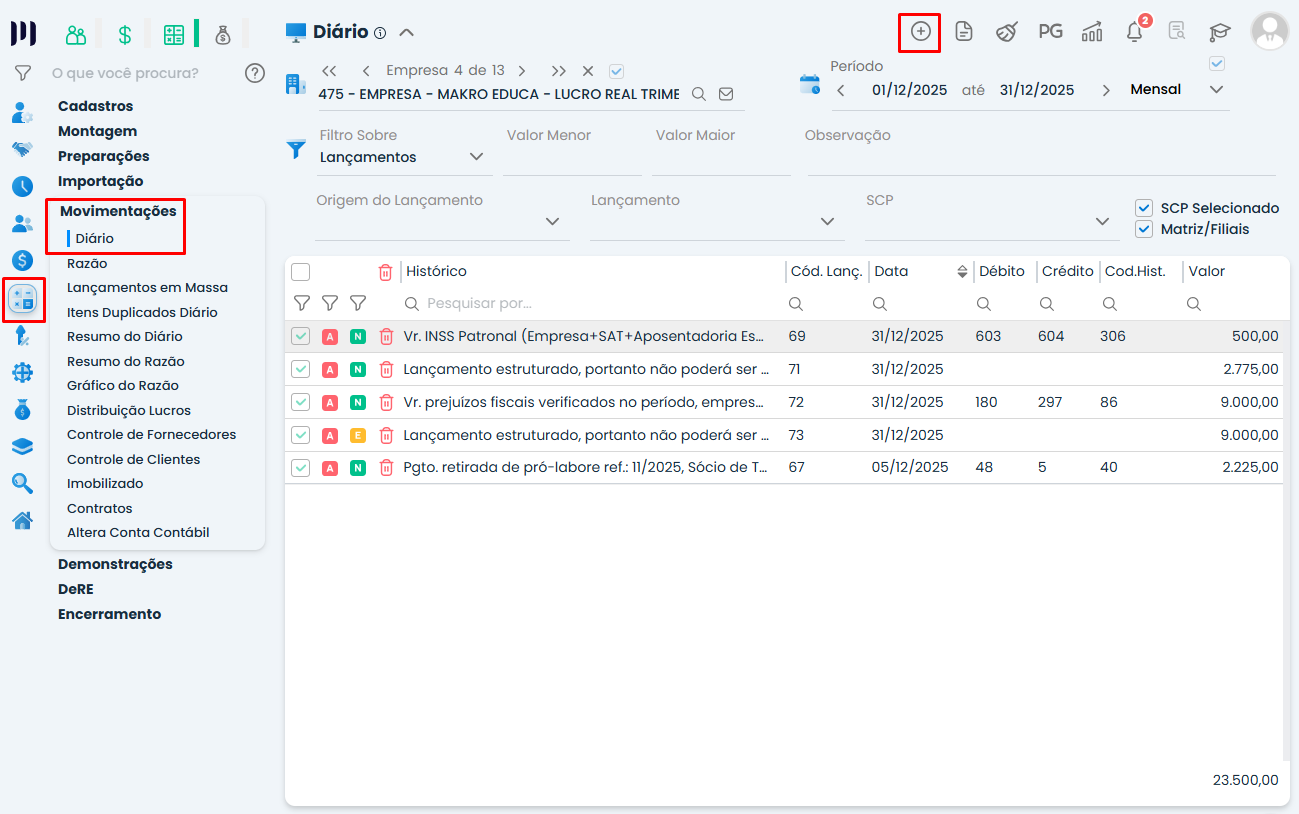Click the add new entry plus icon
This screenshot has height=814, width=1299.
pyautogui.click(x=920, y=32)
